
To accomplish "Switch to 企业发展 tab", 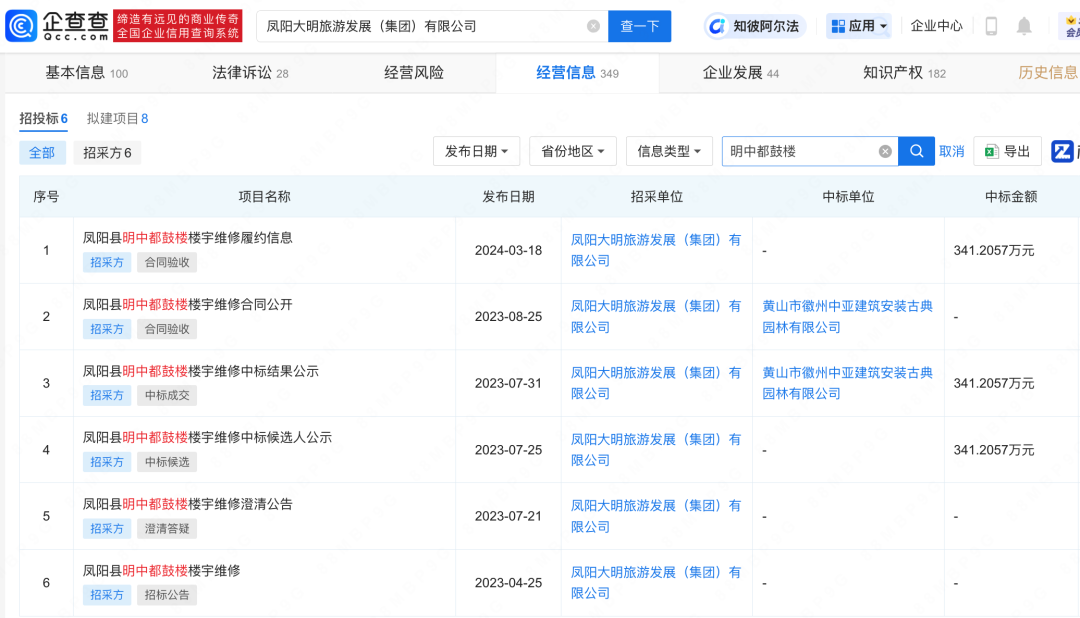I will 740,73.
